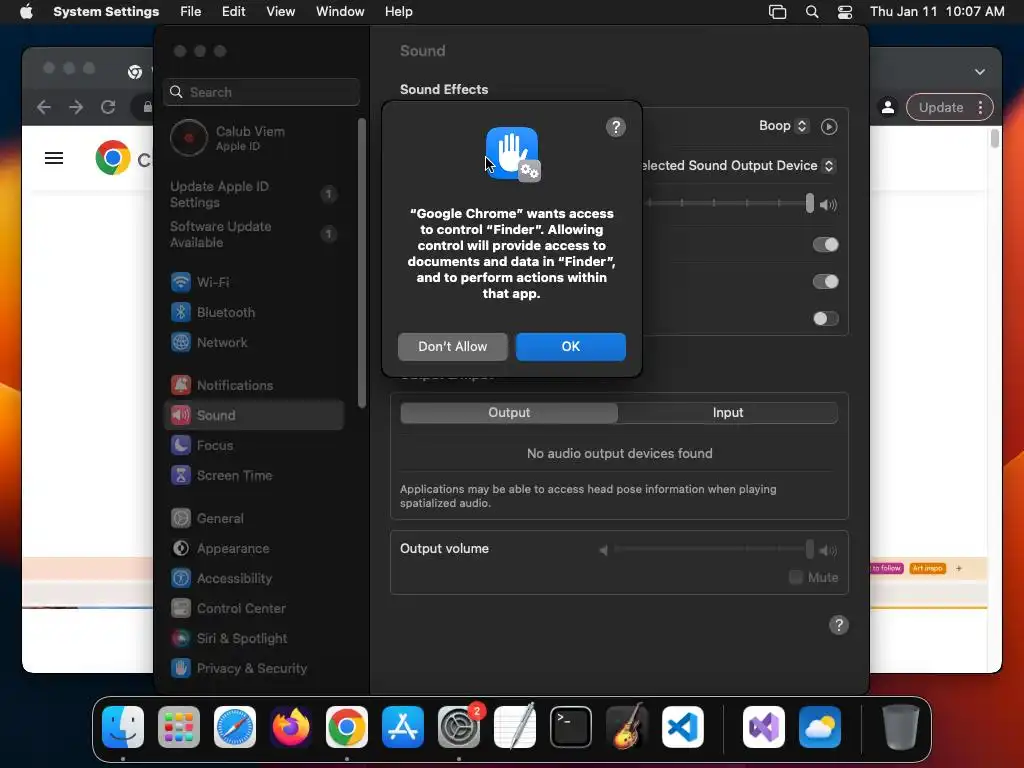Play the Boop alert sound preview
1024x768 pixels.
(x=829, y=126)
